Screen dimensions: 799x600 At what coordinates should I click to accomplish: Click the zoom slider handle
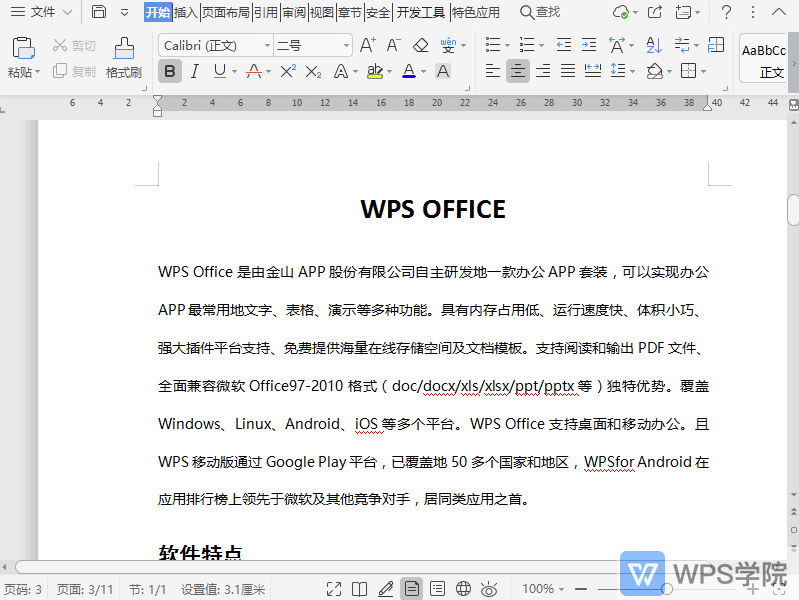tap(667, 589)
